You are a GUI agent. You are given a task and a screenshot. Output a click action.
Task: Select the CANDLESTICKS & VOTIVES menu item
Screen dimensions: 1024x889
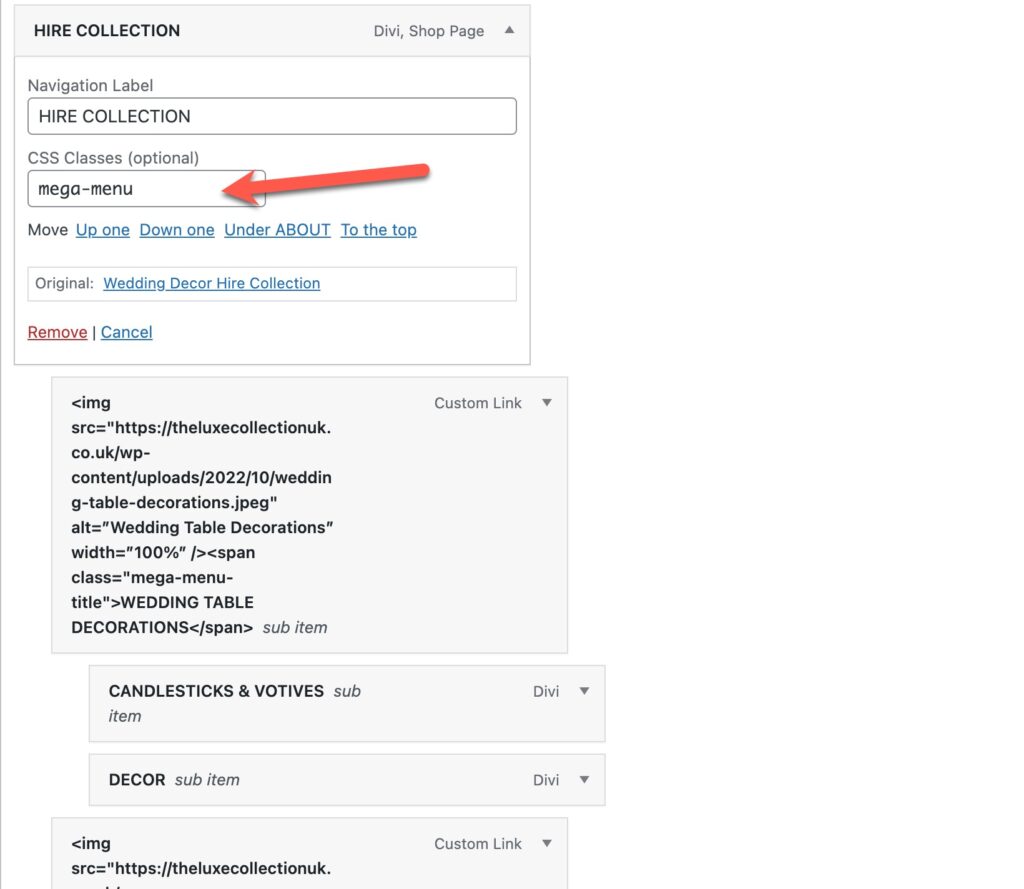(x=216, y=691)
